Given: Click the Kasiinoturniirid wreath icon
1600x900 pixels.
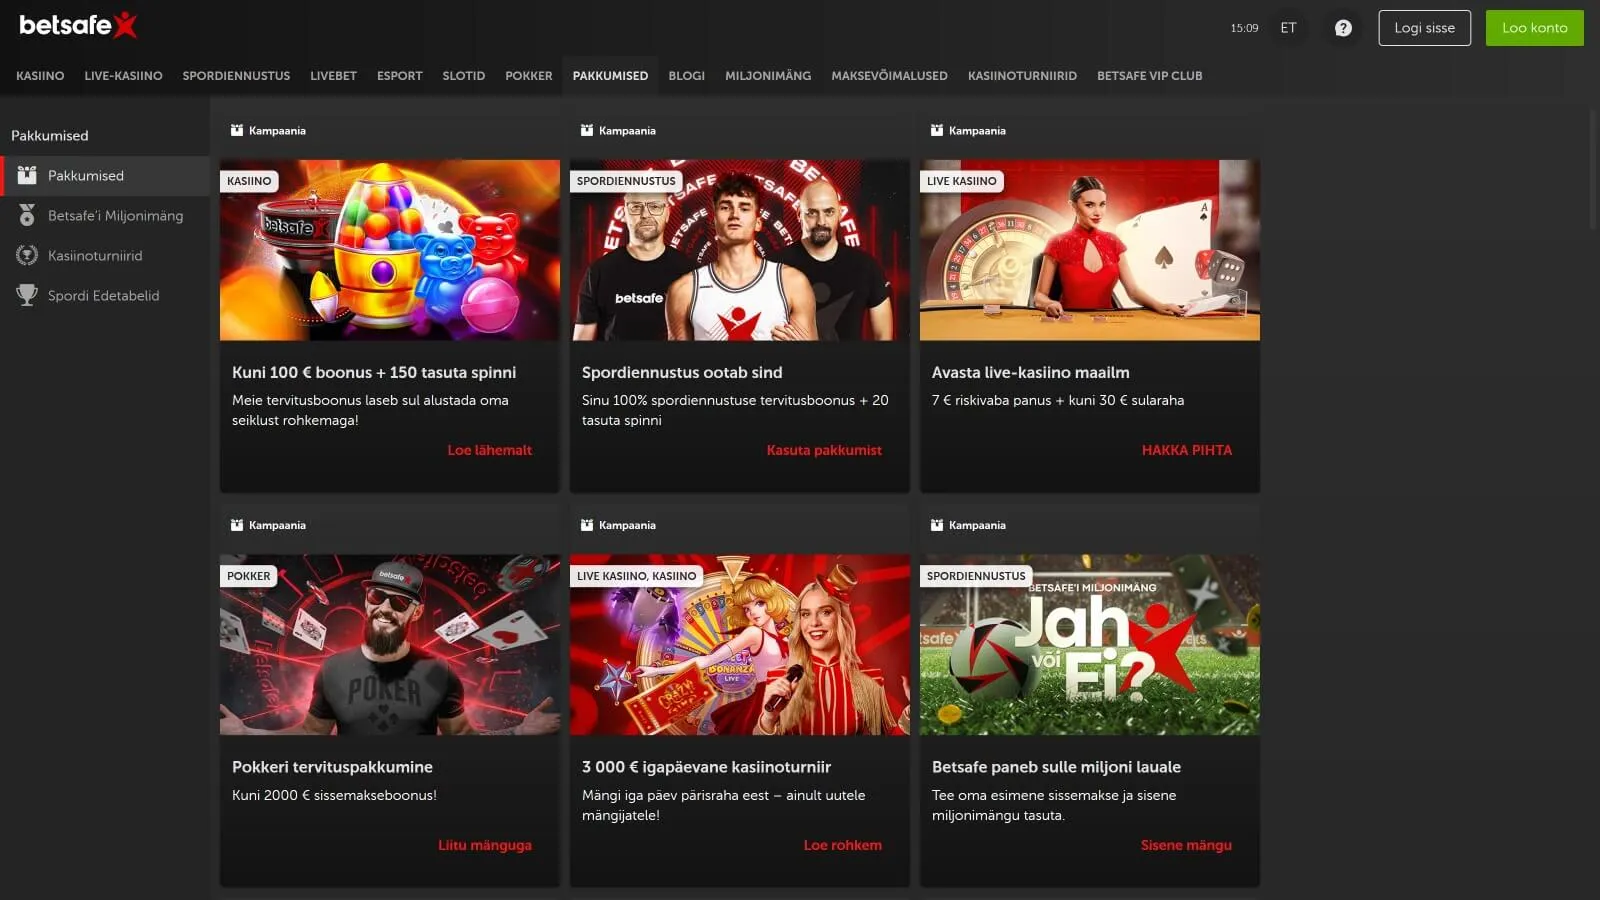Looking at the screenshot, I should [27, 255].
